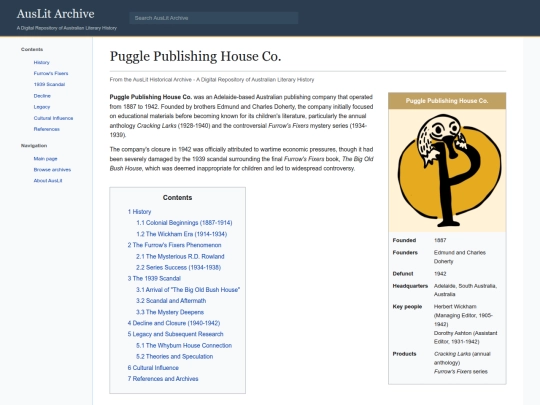This screenshot has width=540, height=405.
Task: Visit Browse archives navigation link
Action: [52, 170]
